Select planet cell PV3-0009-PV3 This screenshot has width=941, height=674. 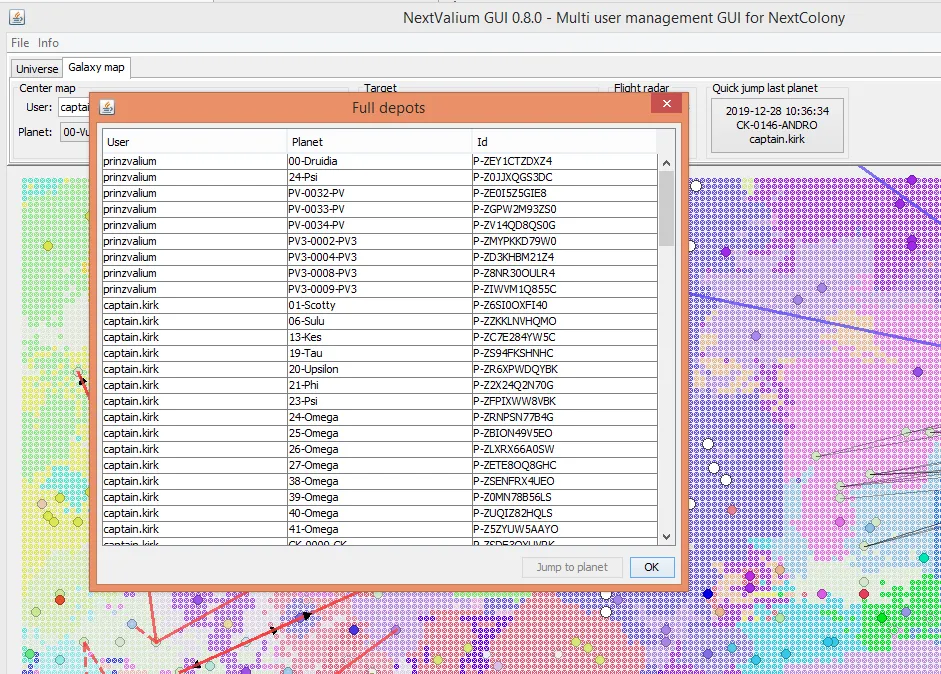[379, 289]
